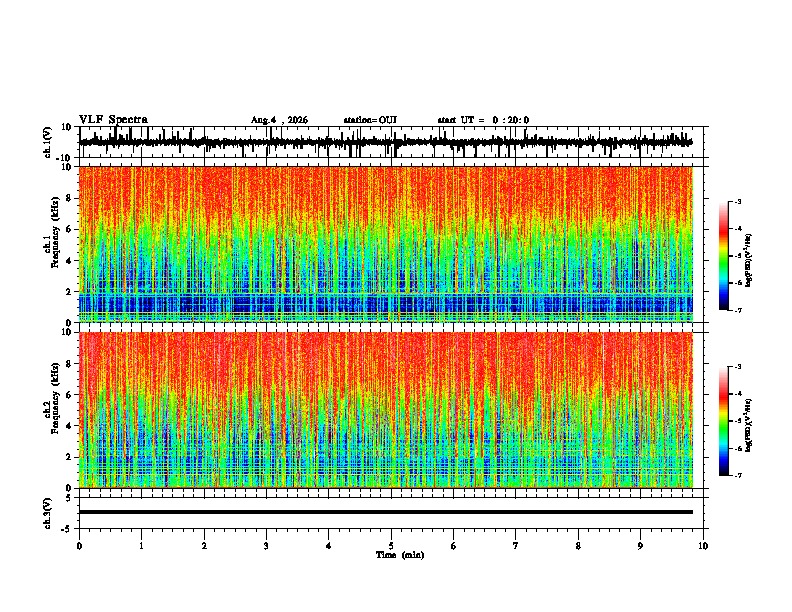Select the 'VLF Spectra' title text
Viewport: 792px width, 612px height.
(113, 120)
